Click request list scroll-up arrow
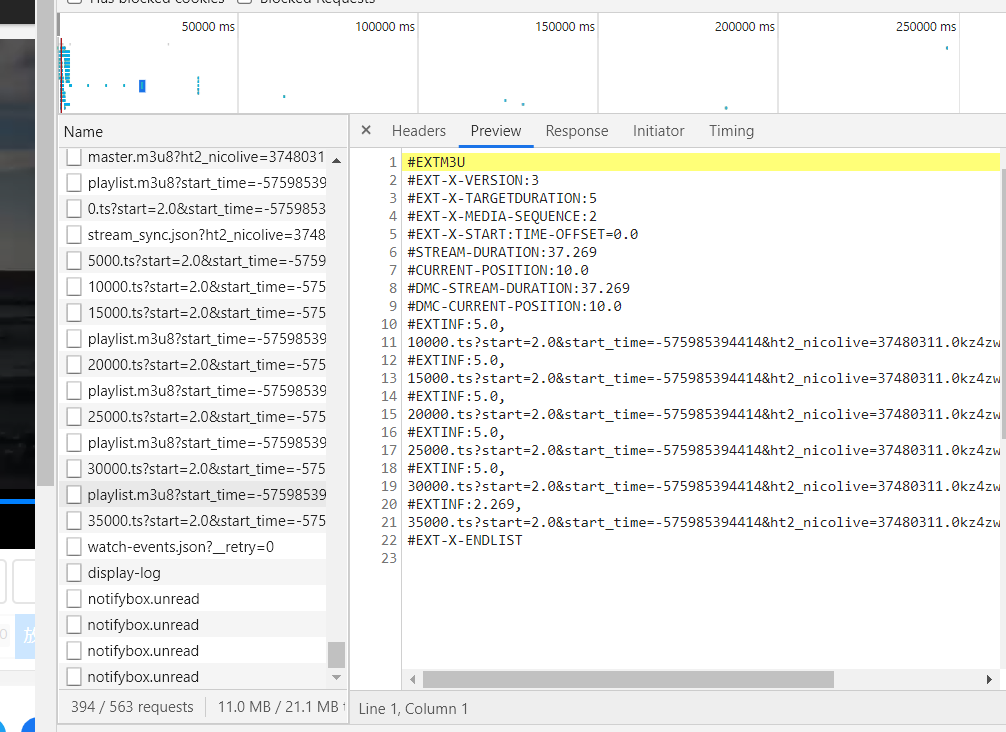This screenshot has height=732, width=1006. (336, 160)
